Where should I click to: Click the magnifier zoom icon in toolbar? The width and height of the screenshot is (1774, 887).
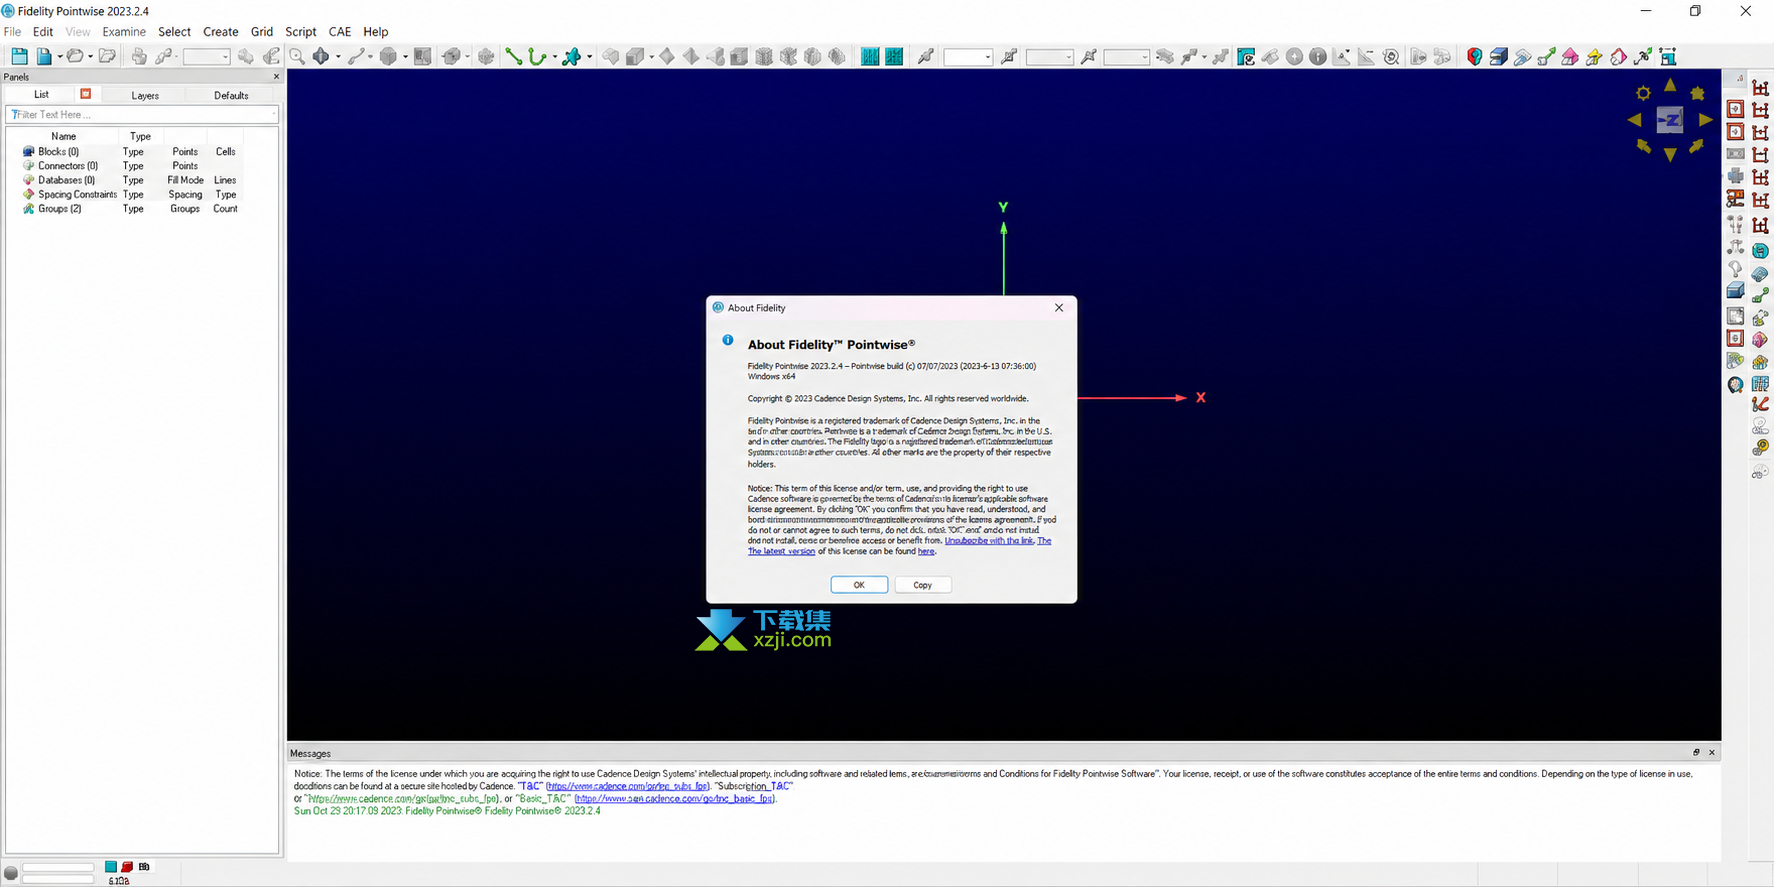point(297,57)
